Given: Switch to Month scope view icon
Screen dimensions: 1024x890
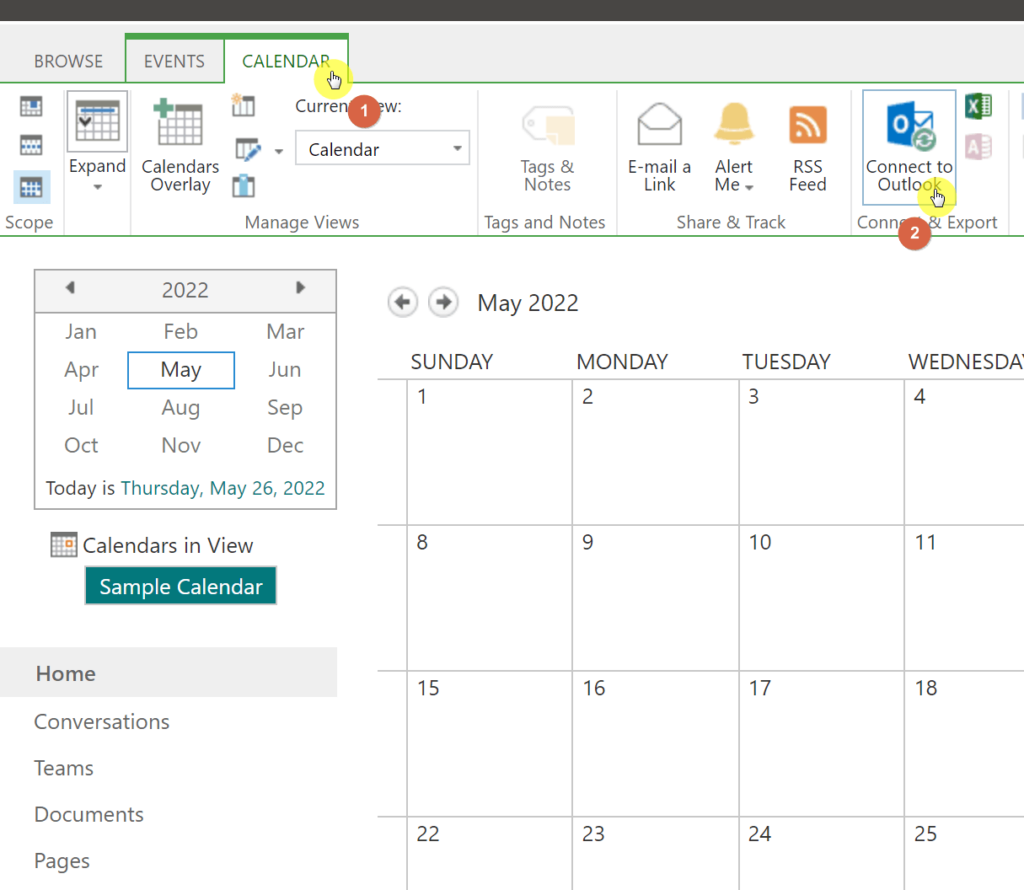Looking at the screenshot, I should click(x=31, y=188).
